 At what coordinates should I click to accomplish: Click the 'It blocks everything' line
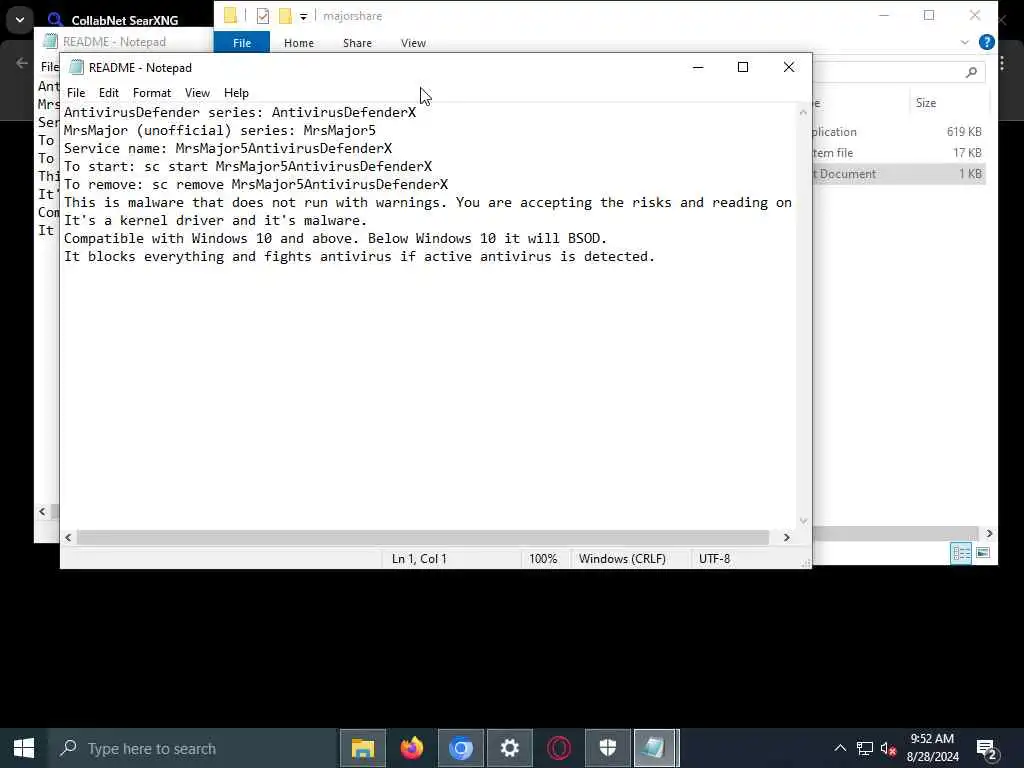pyautogui.click(x=359, y=257)
